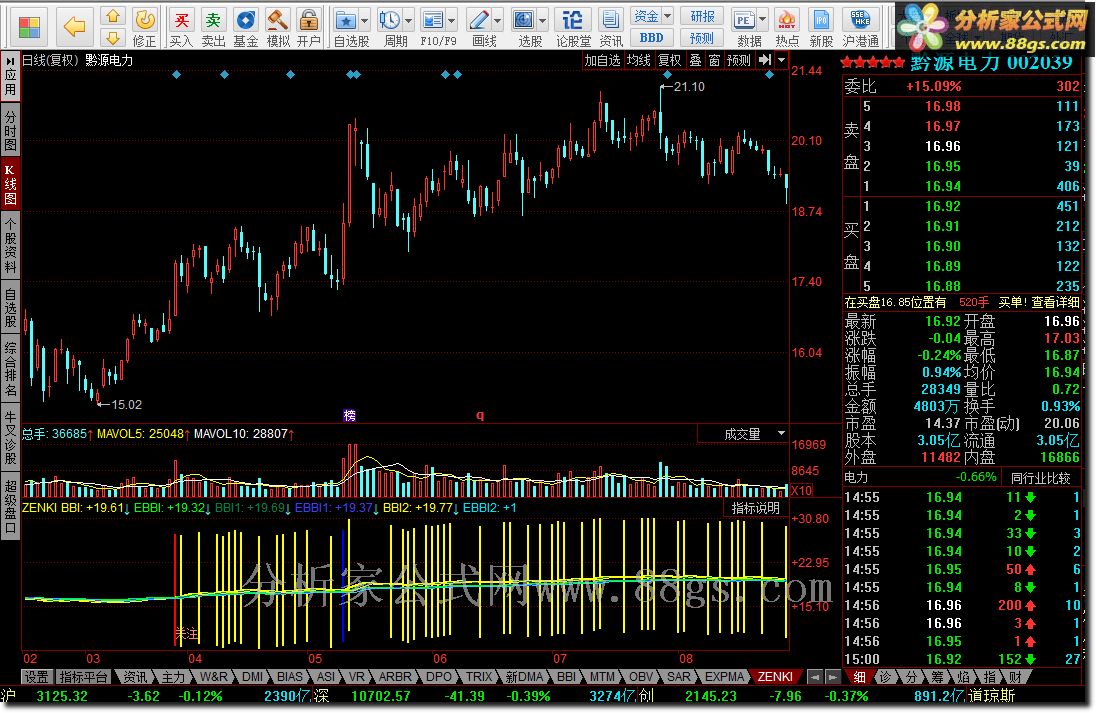Viewport: 1097px width, 713px height.
Task: Expand the 自选股 dropdown arrow
Action: tap(364, 20)
